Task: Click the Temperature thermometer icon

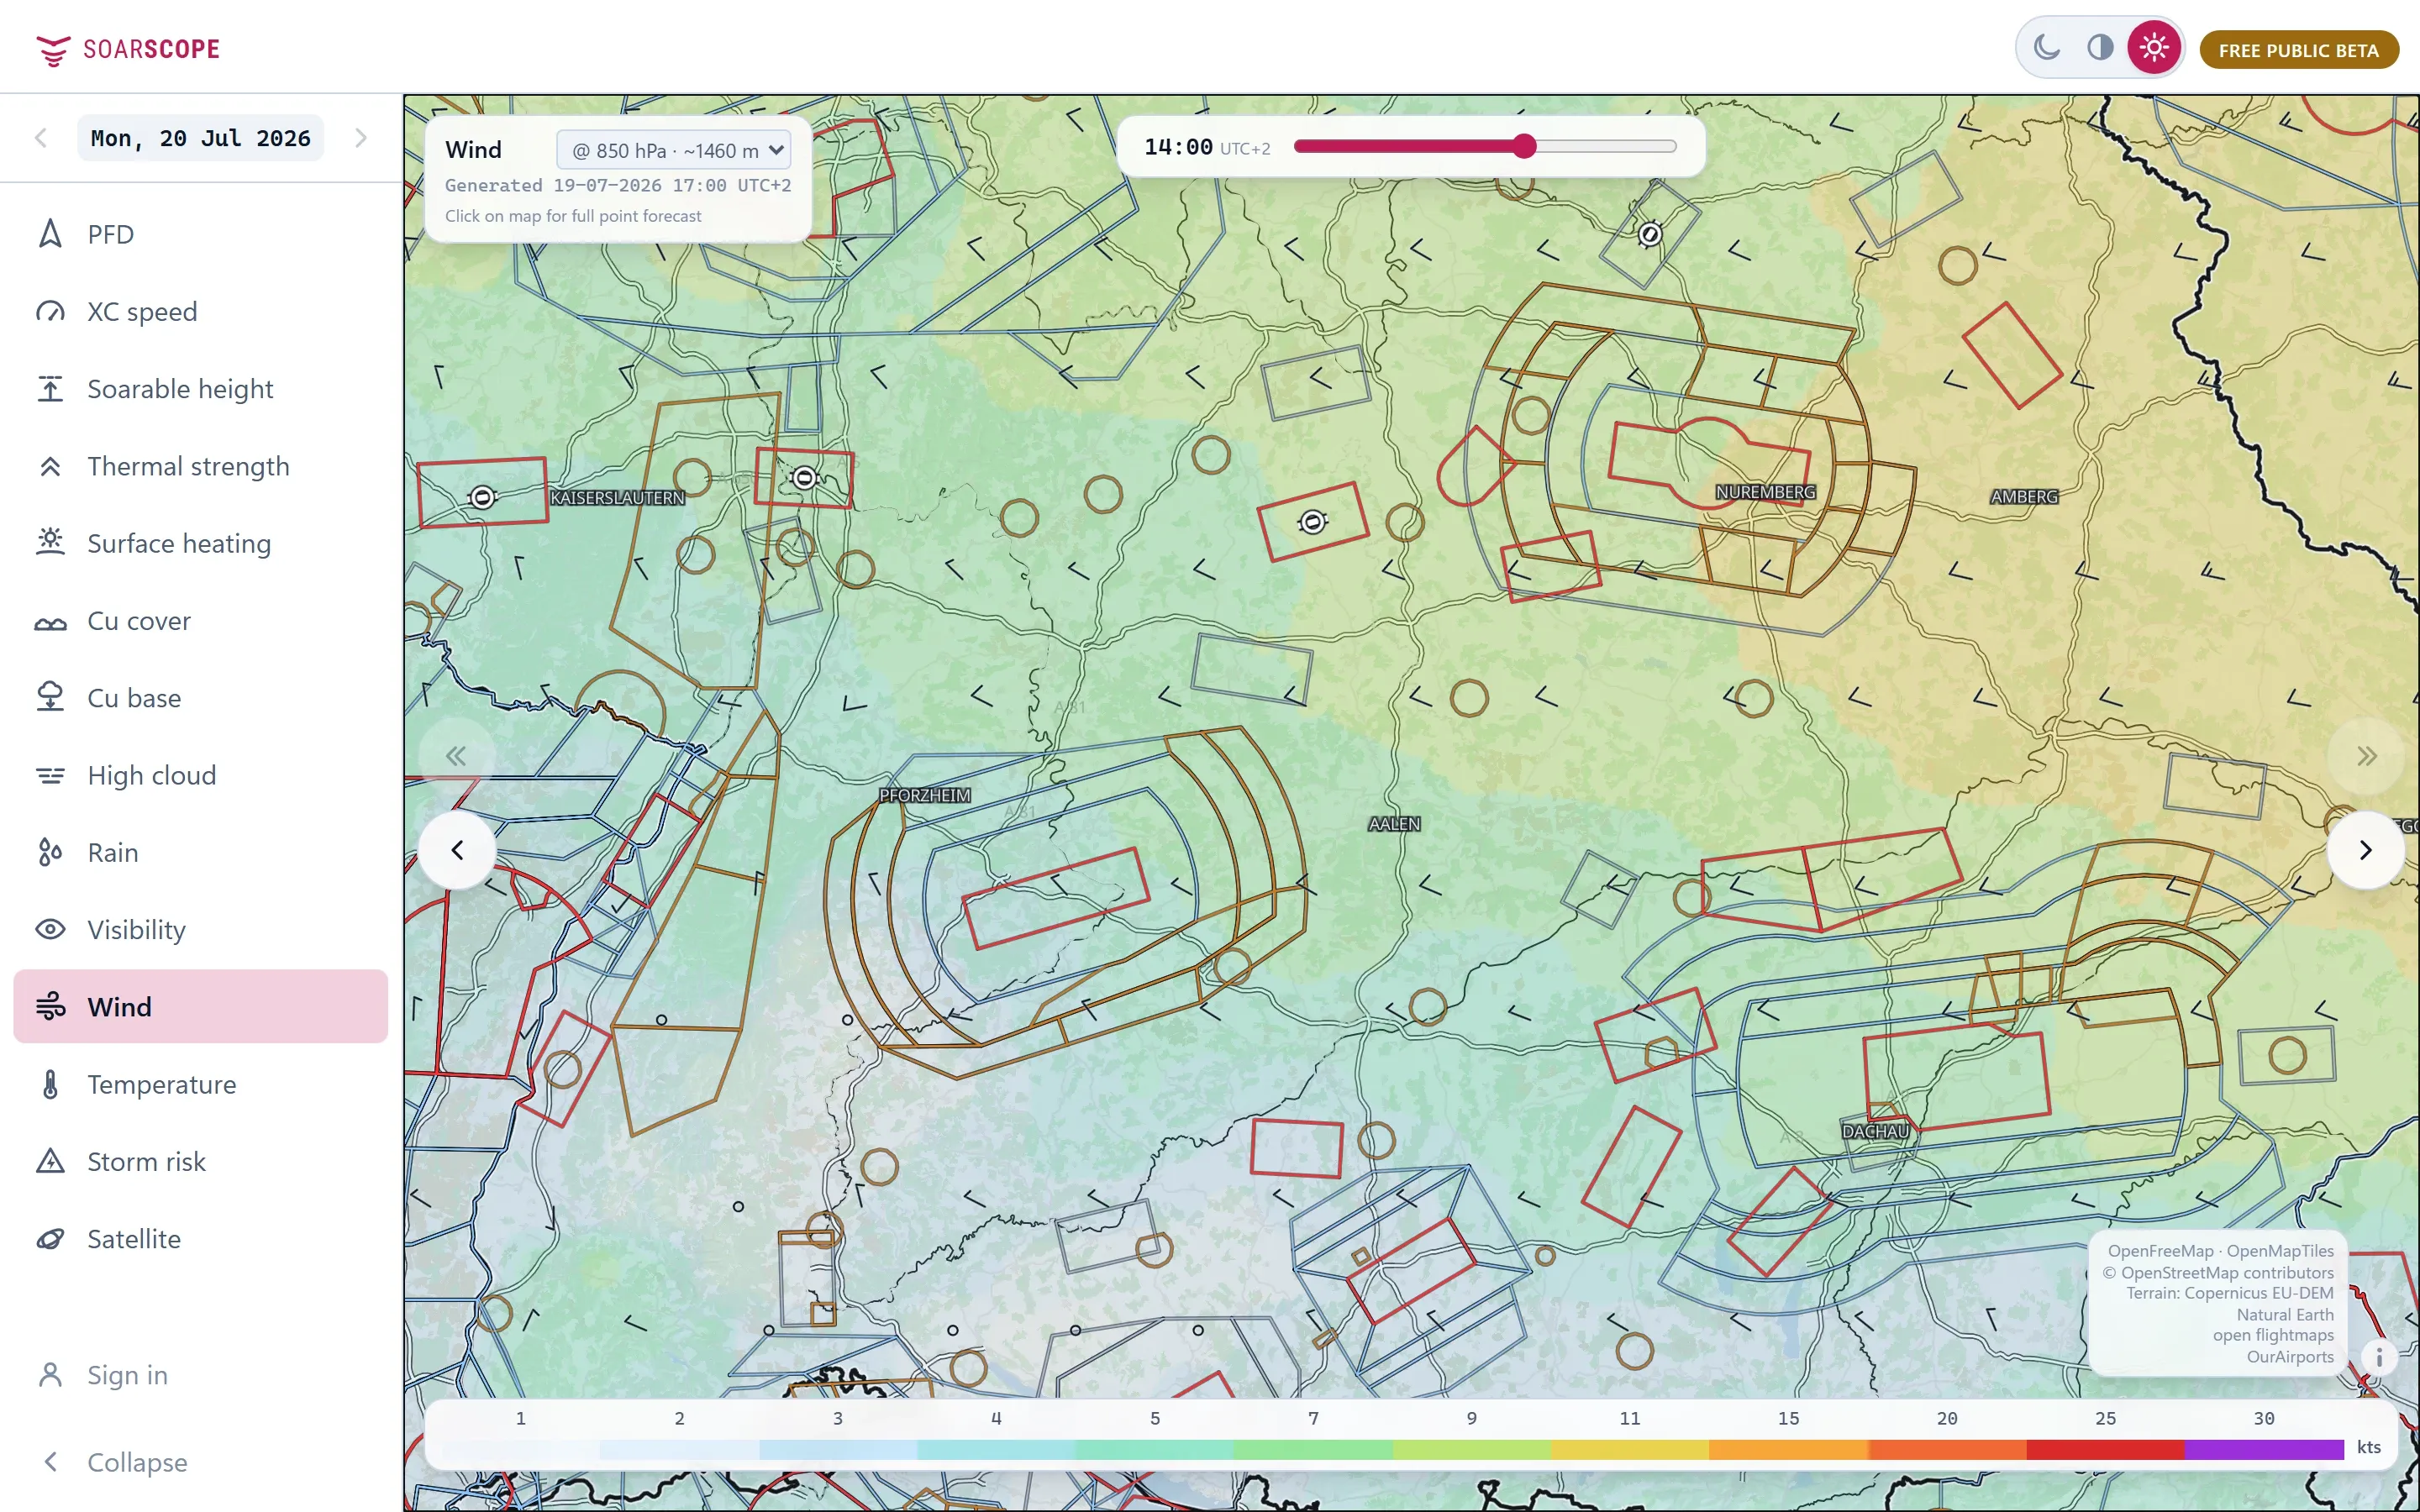Action: point(50,1085)
